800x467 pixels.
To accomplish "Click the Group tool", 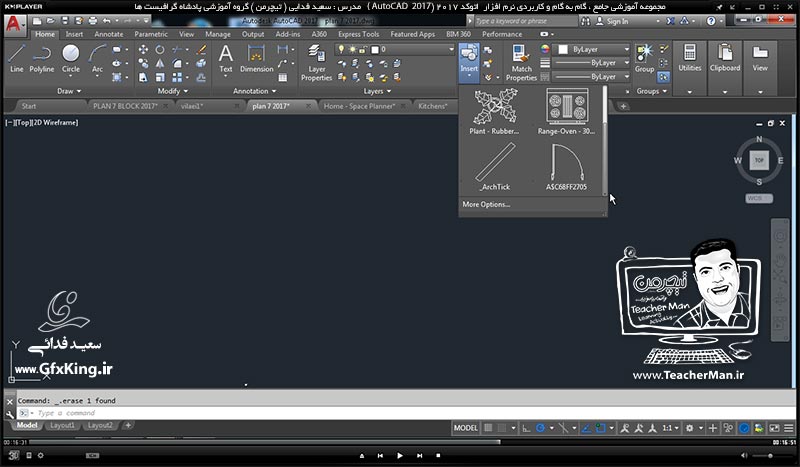I will [x=644, y=59].
